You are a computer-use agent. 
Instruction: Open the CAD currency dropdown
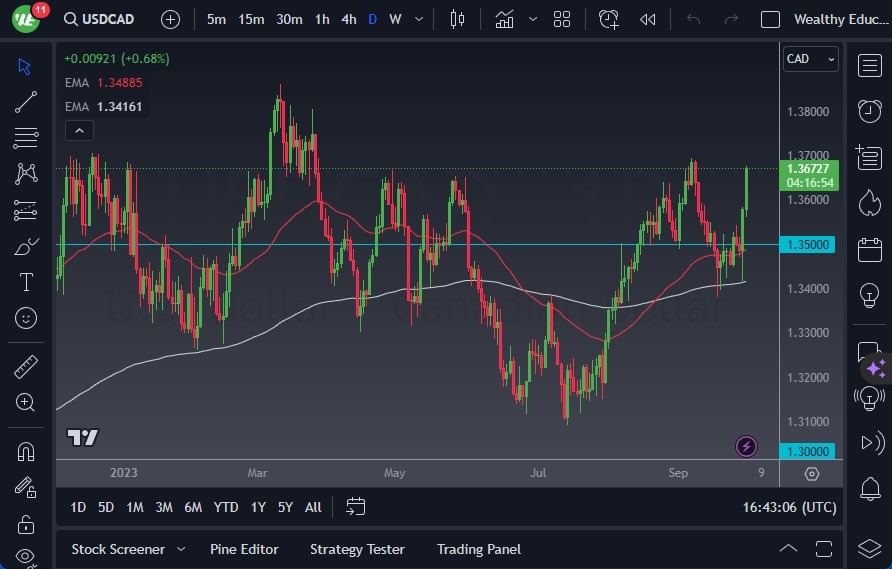[810, 59]
